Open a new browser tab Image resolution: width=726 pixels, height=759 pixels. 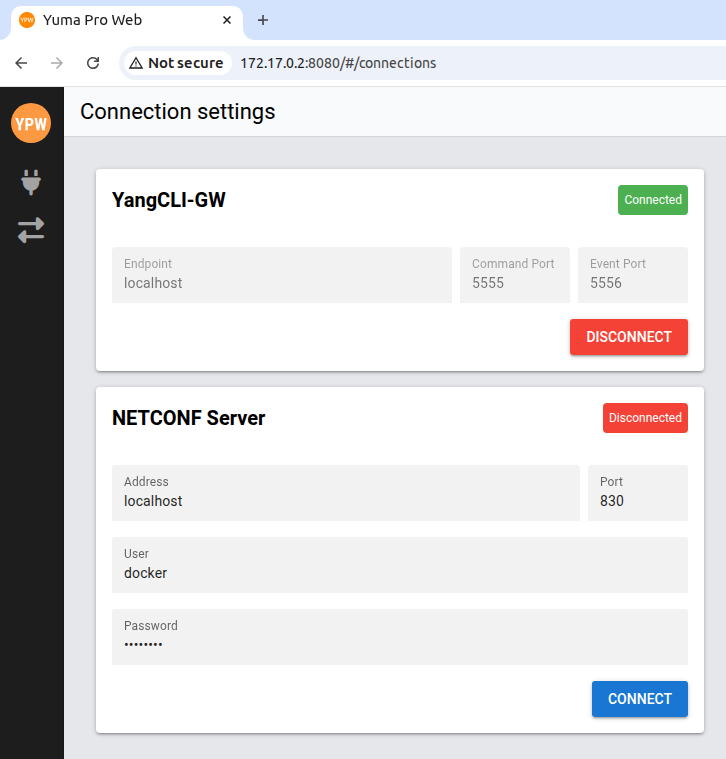(x=263, y=20)
